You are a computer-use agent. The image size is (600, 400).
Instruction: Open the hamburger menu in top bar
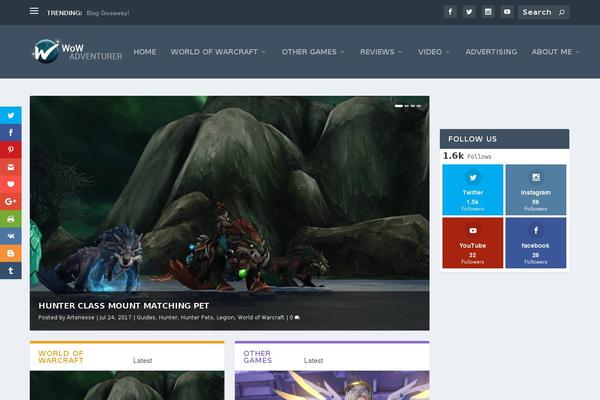(34, 11)
